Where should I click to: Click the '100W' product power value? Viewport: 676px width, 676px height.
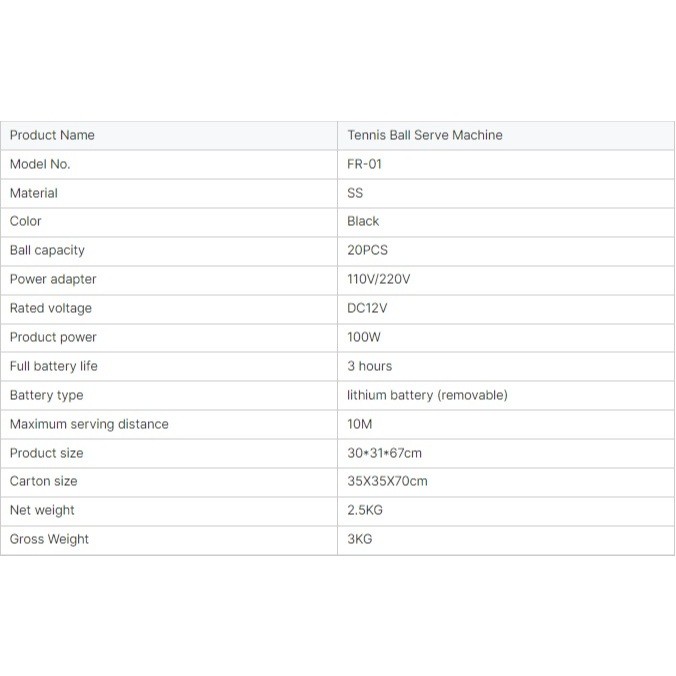click(364, 337)
